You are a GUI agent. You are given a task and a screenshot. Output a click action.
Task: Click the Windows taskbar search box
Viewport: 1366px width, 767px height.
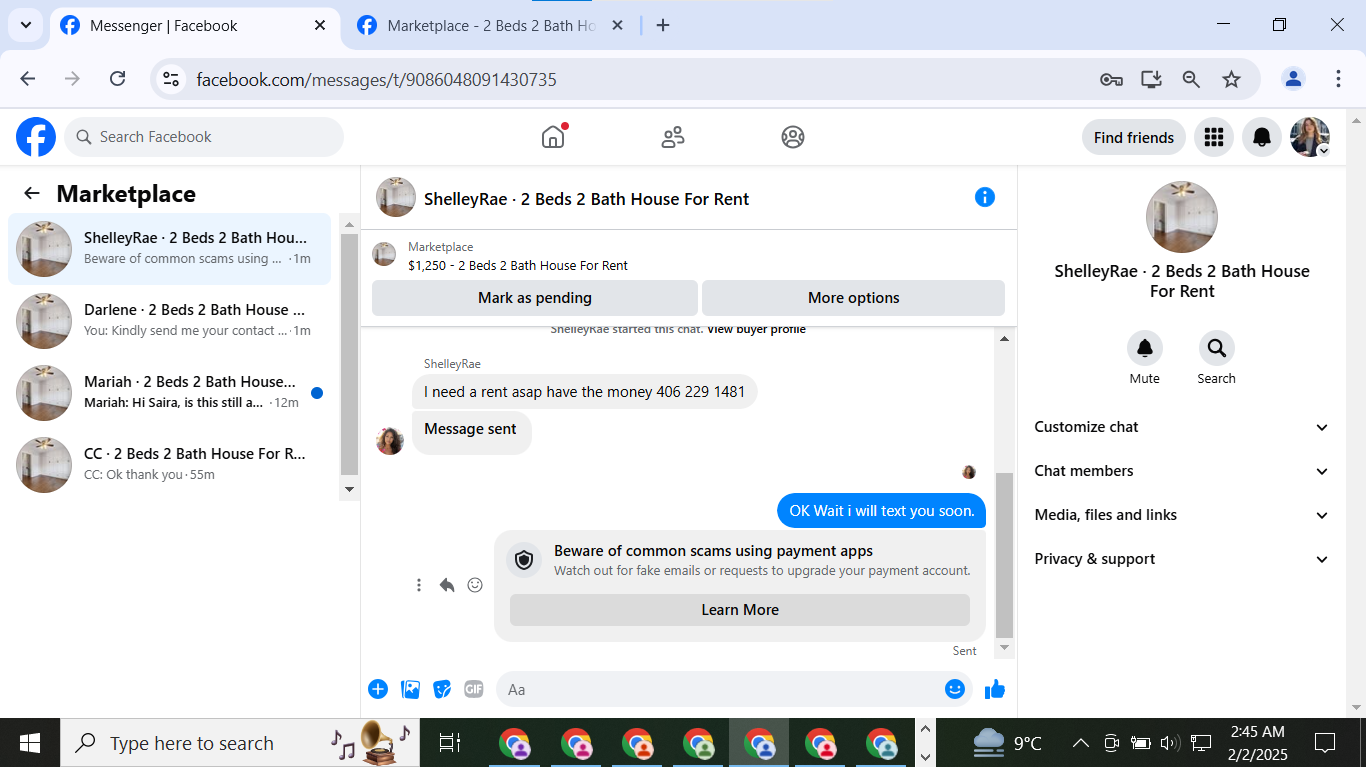[240, 743]
